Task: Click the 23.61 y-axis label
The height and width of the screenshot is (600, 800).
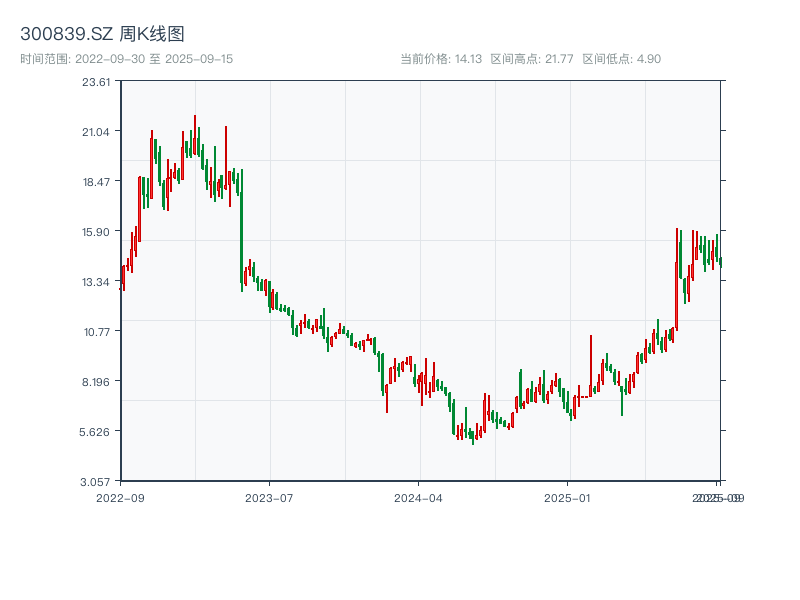Action: coord(96,82)
